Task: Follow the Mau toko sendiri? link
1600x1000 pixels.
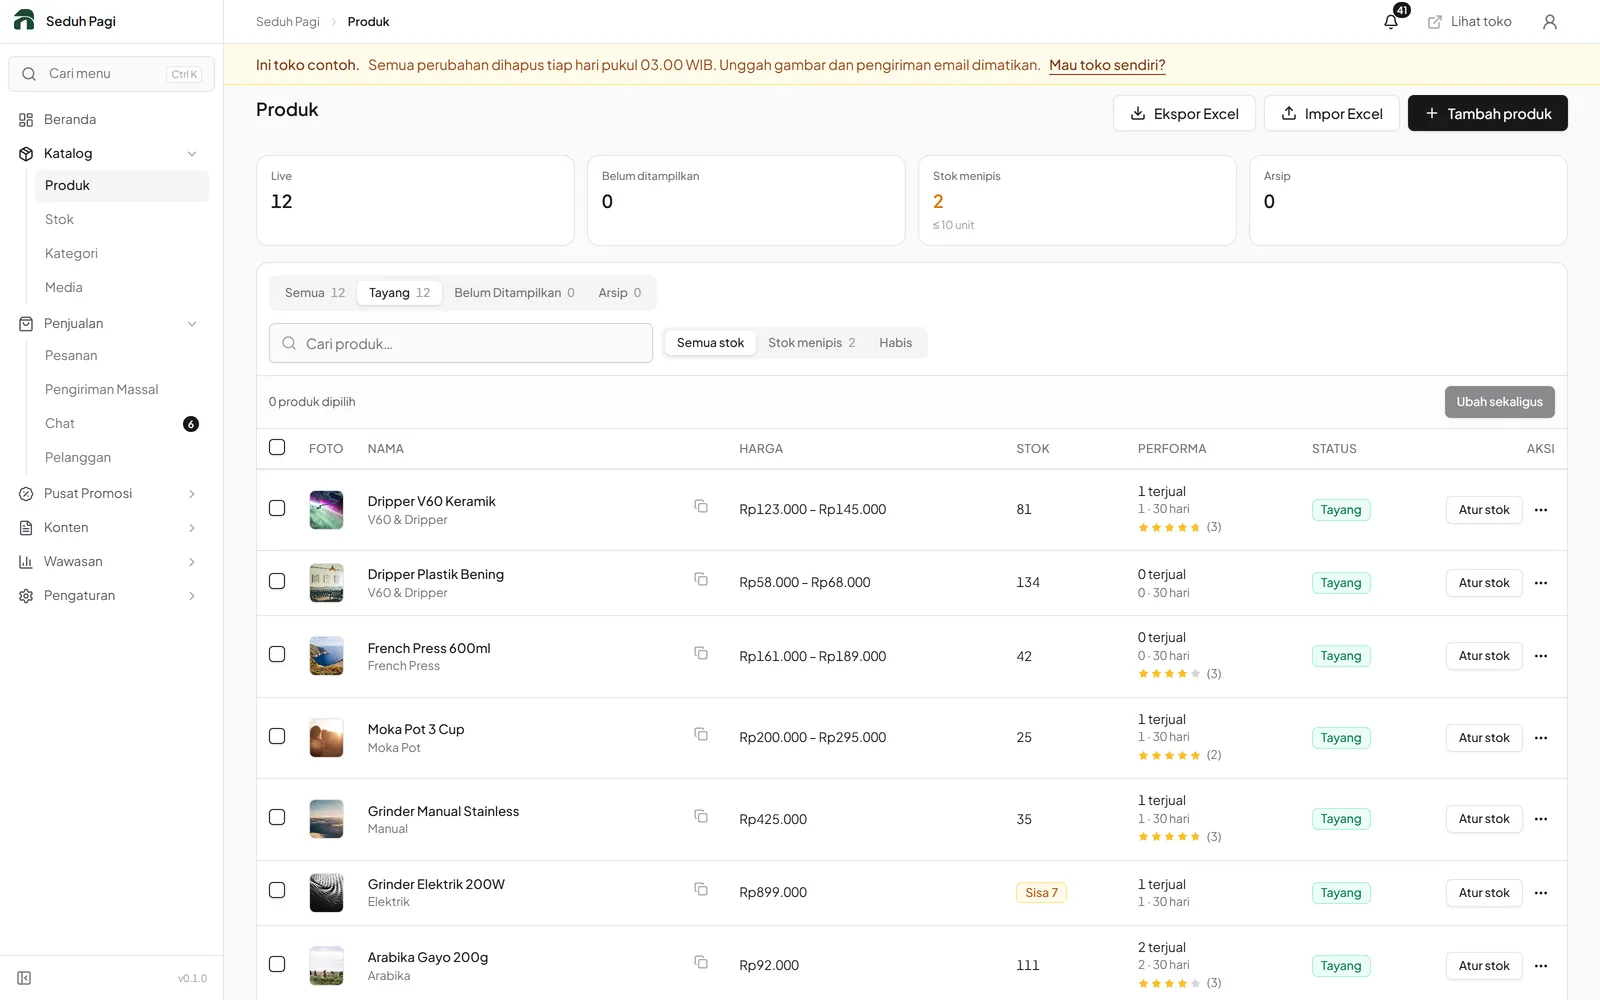Action: click(x=1107, y=65)
